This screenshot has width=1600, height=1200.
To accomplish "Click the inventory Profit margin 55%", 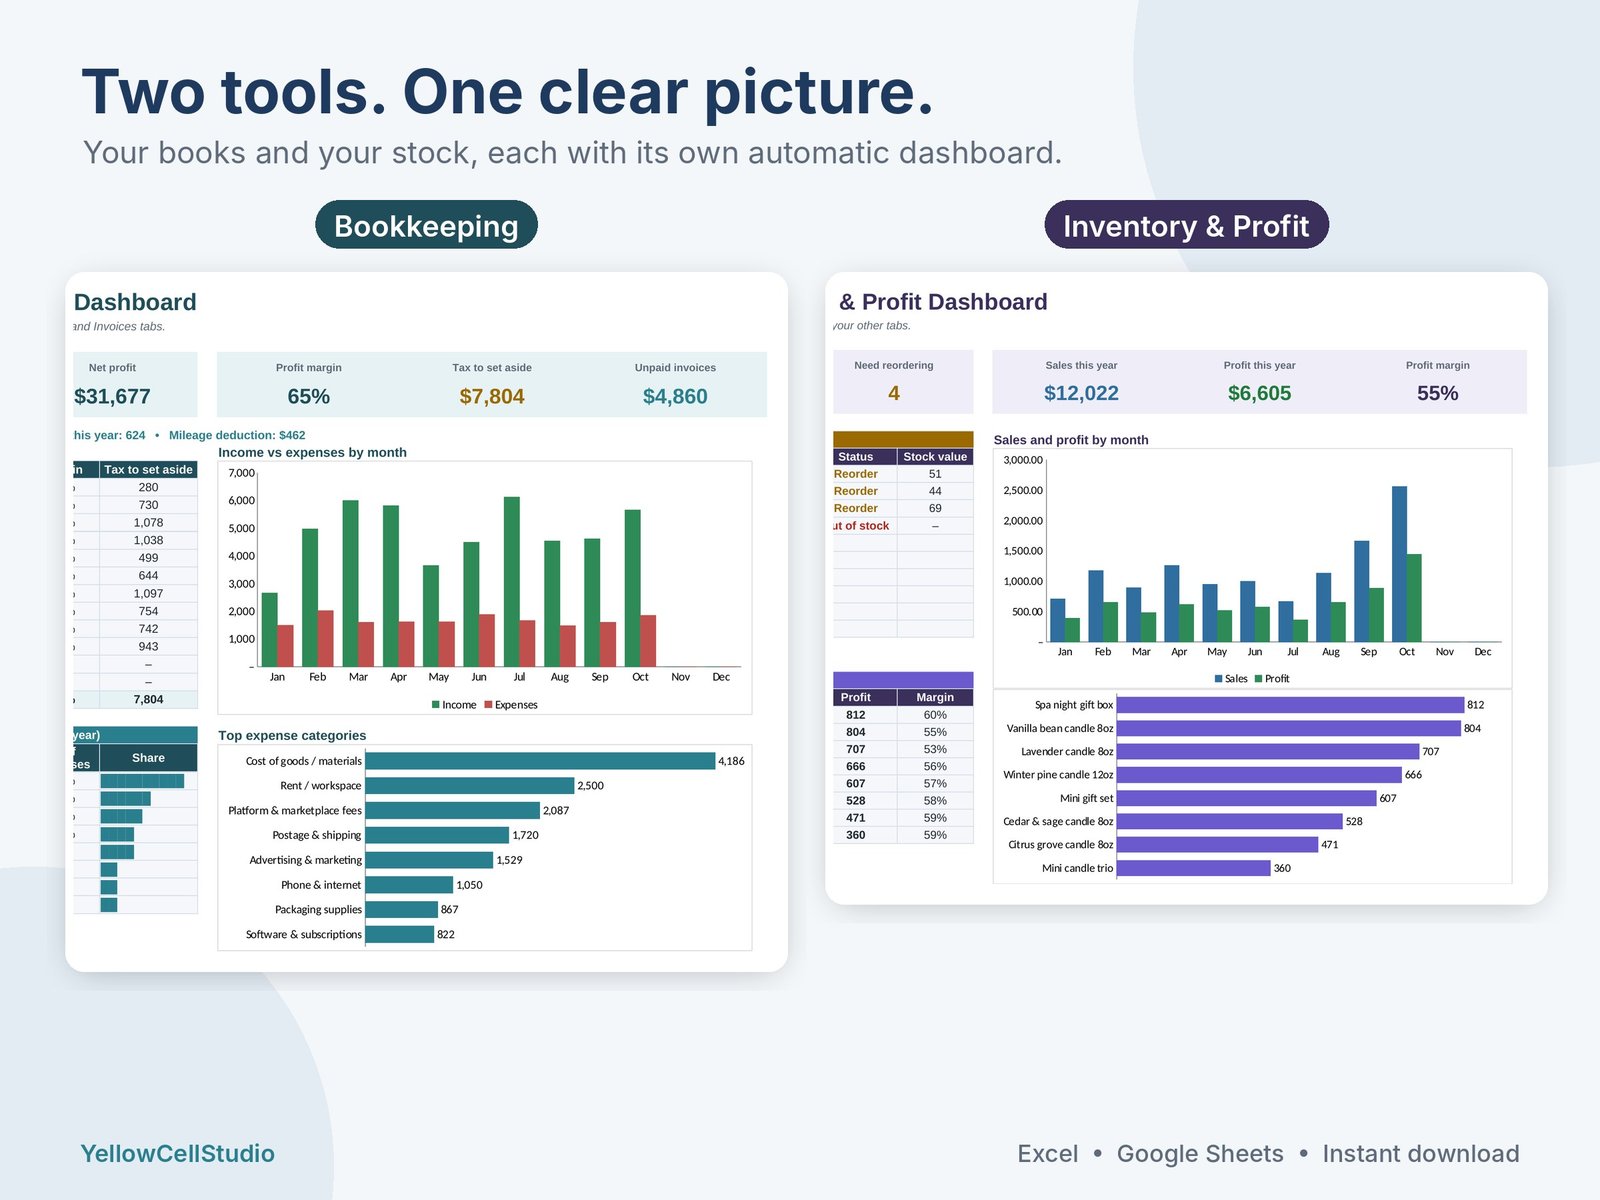I will (1437, 393).
